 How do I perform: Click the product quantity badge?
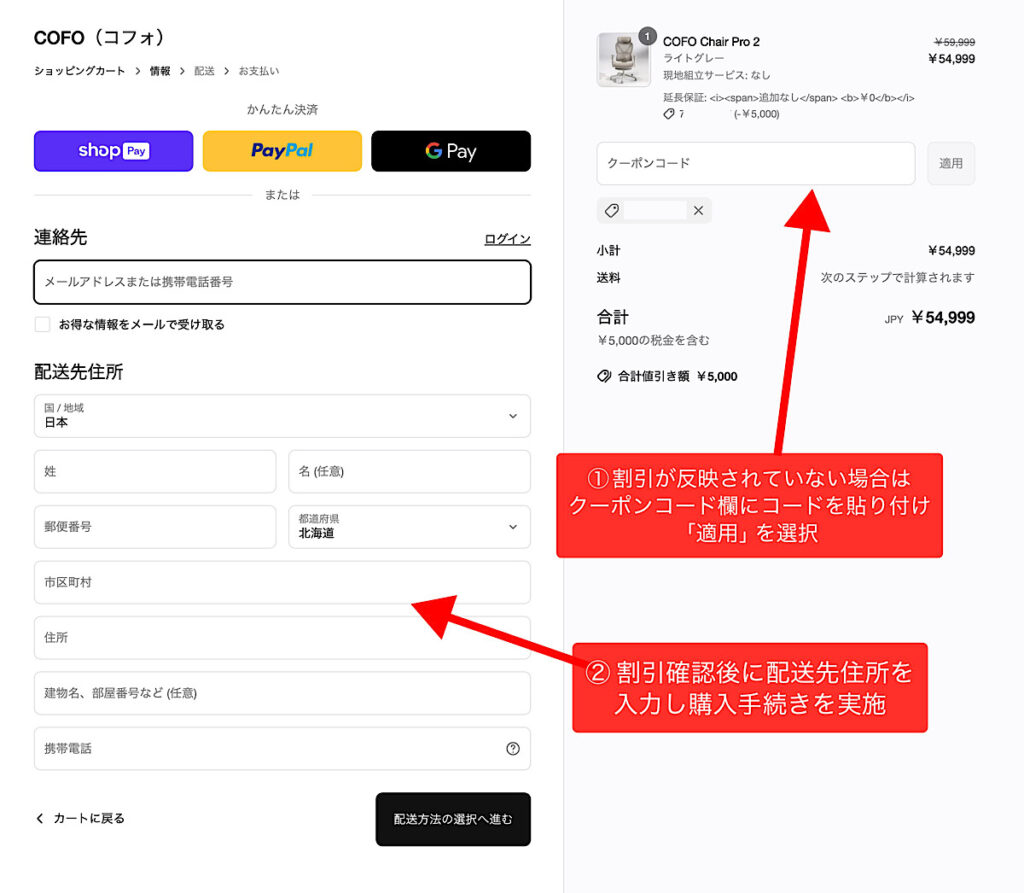[x=647, y=36]
